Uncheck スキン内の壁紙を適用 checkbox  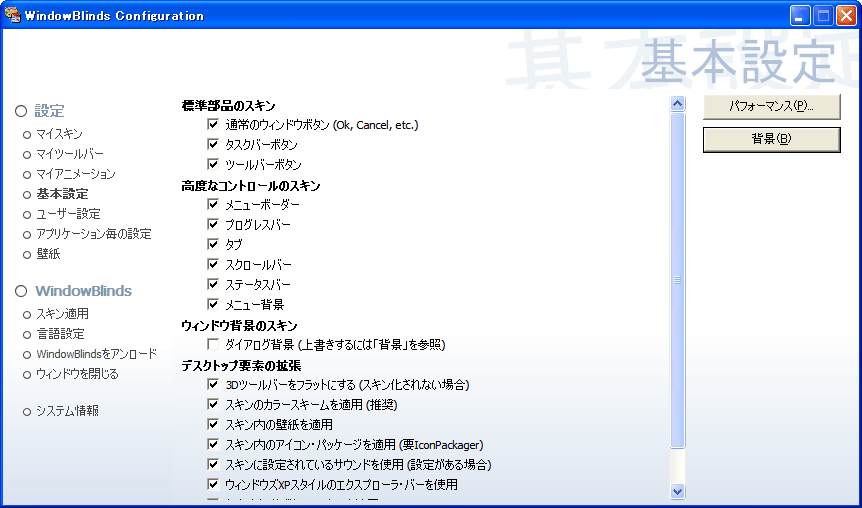point(213,424)
